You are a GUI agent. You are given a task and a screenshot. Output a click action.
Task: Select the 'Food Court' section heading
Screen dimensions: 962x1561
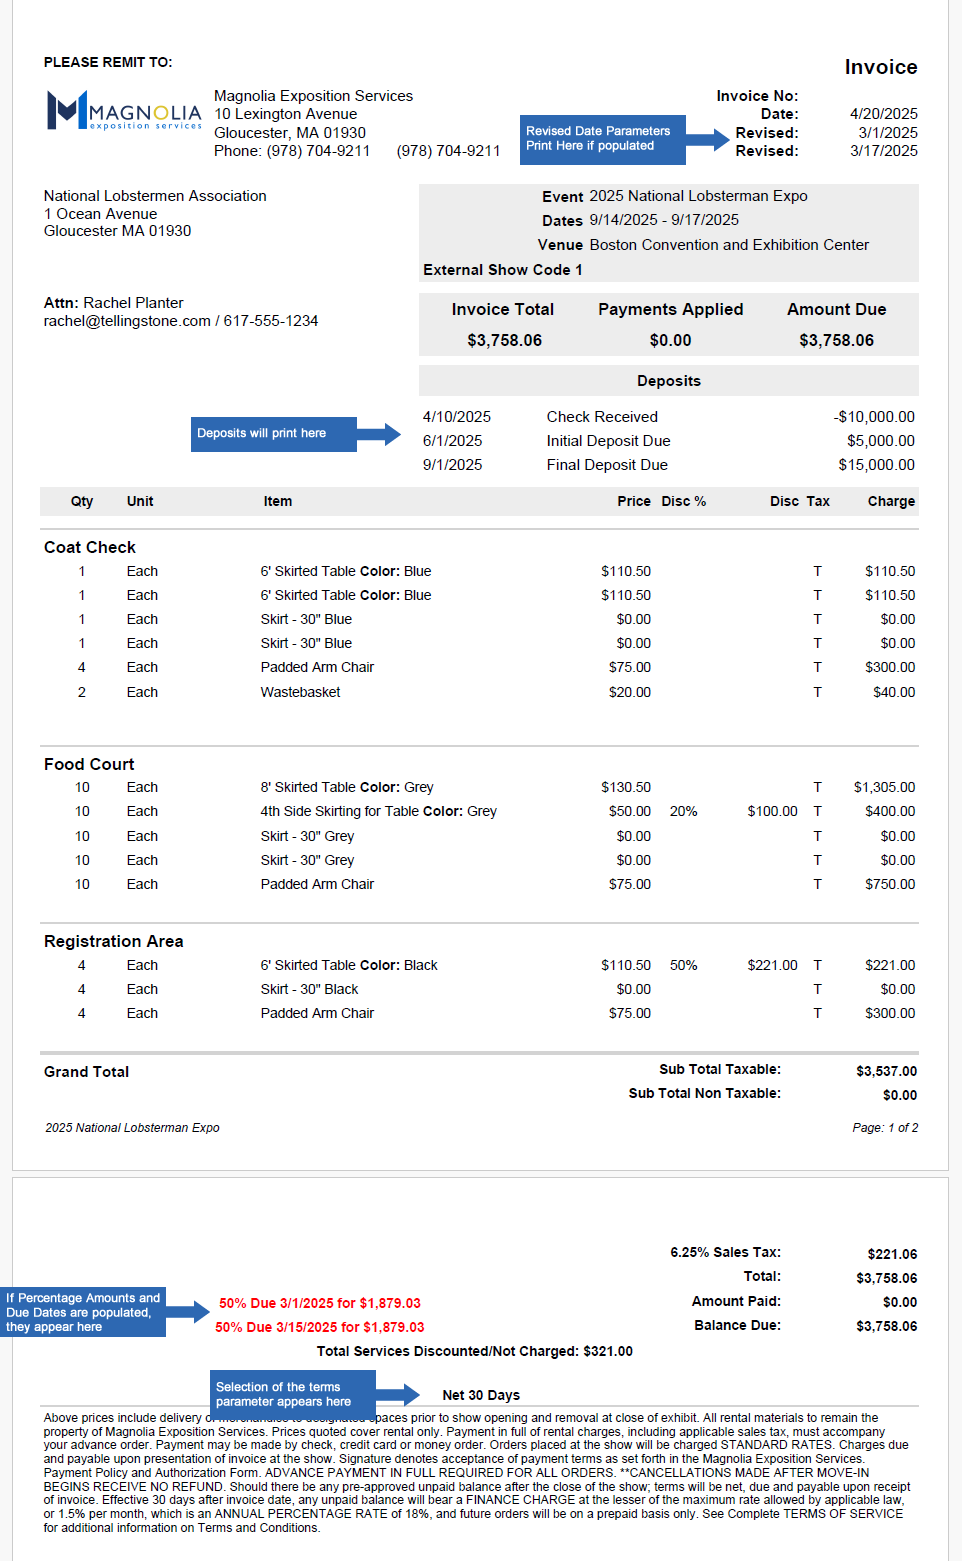(x=89, y=764)
